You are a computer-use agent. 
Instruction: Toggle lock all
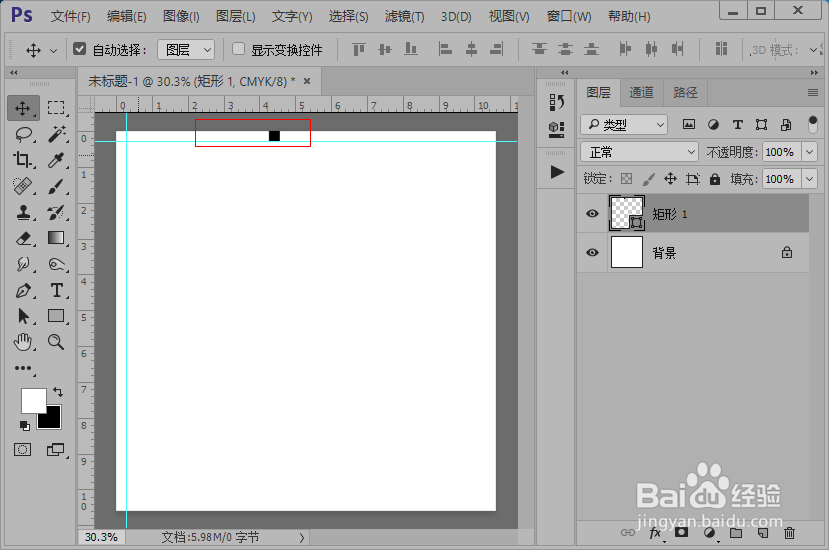[715, 179]
